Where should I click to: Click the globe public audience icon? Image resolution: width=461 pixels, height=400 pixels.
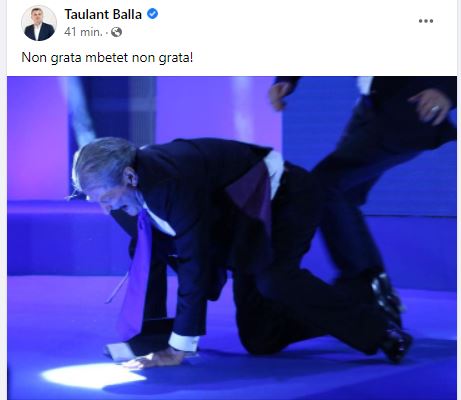[x=116, y=32]
